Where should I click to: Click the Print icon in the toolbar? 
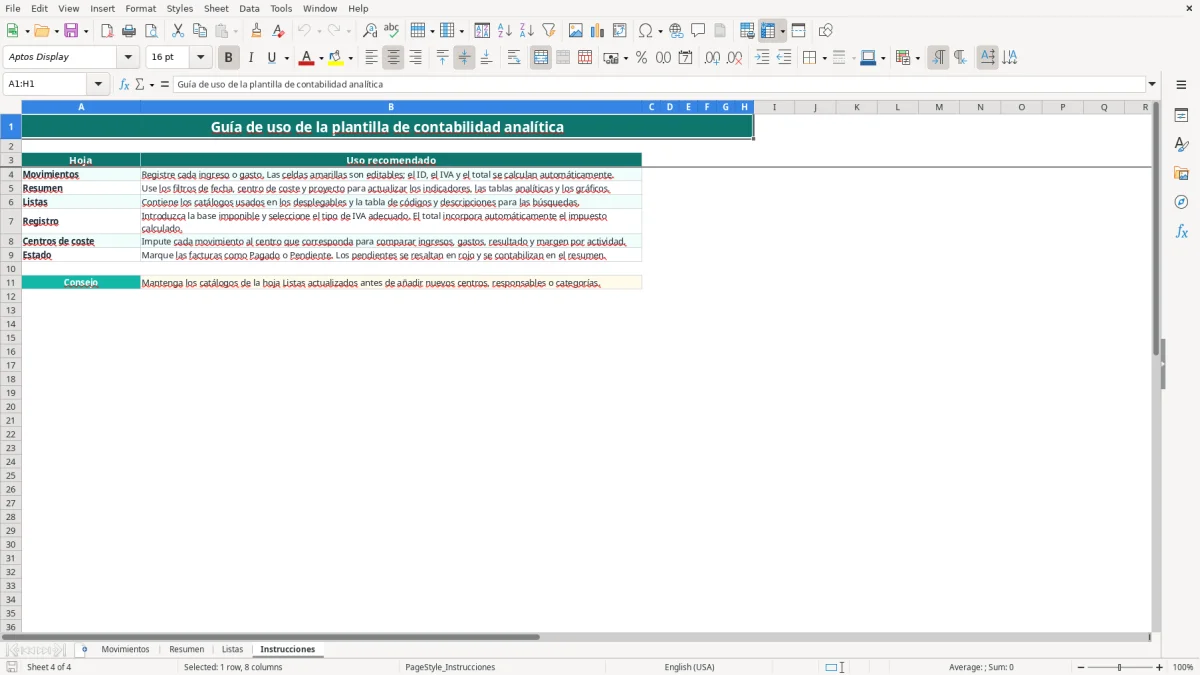pos(129,31)
